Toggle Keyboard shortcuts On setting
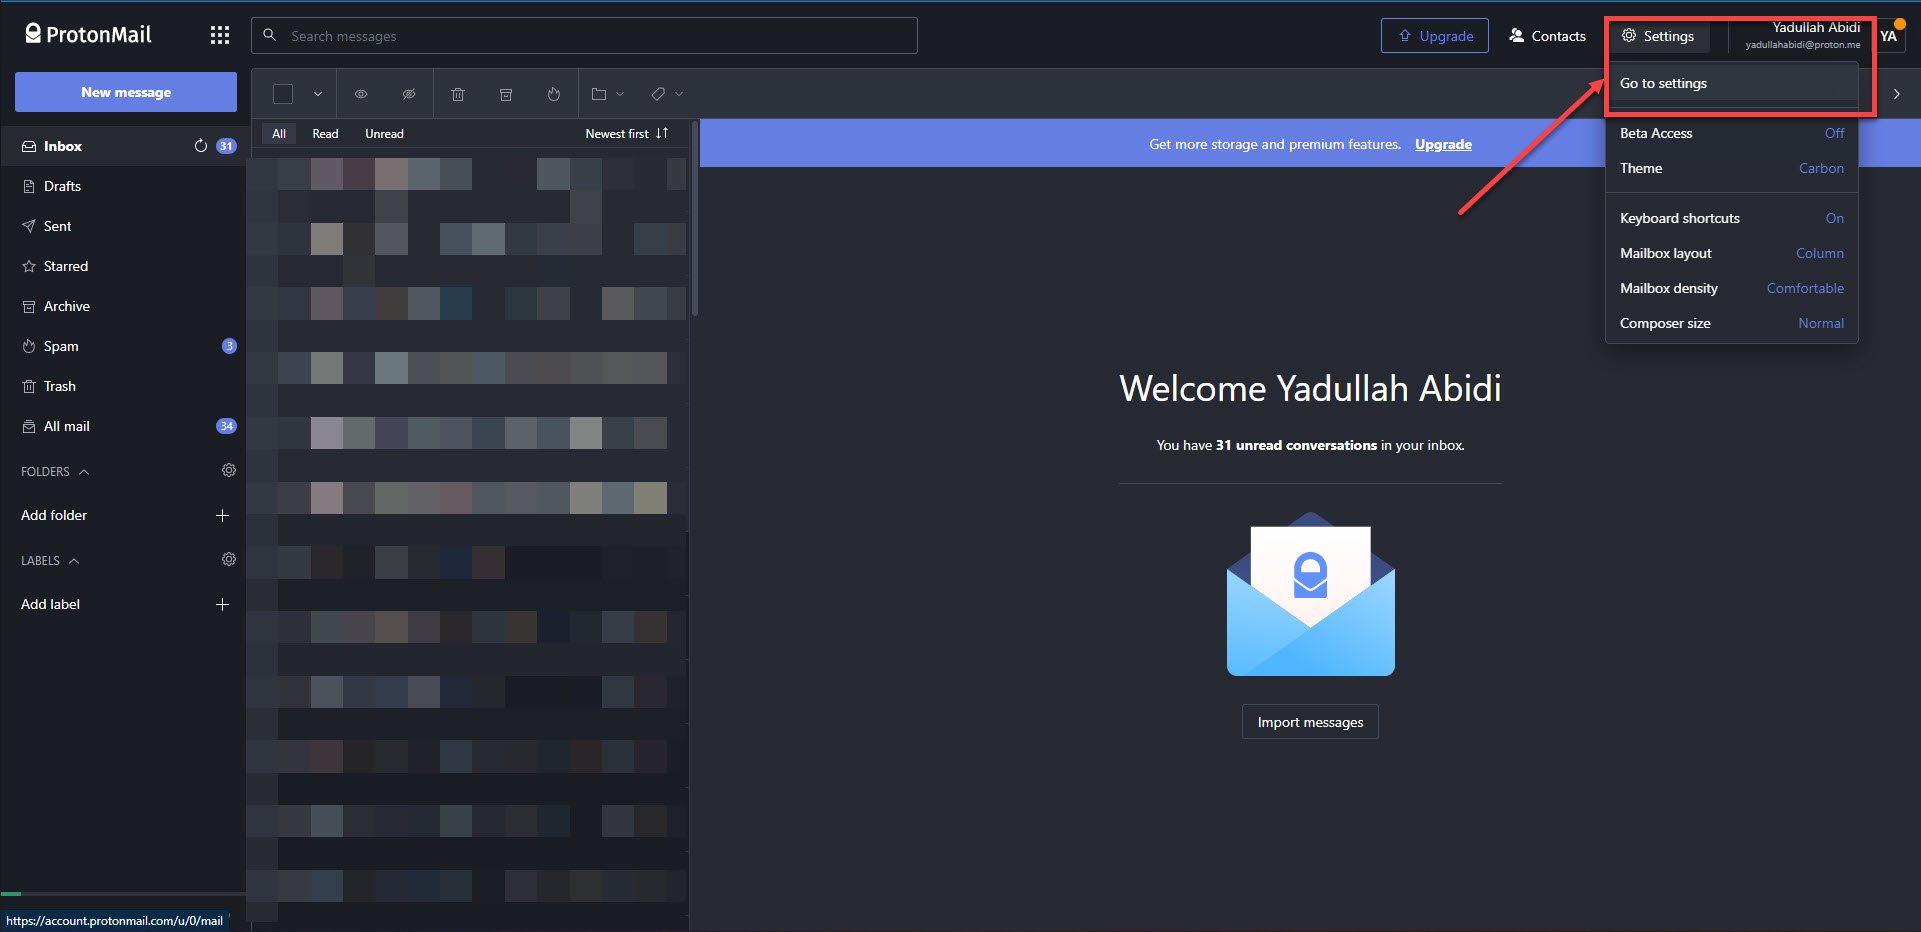1921x932 pixels. click(x=1732, y=218)
